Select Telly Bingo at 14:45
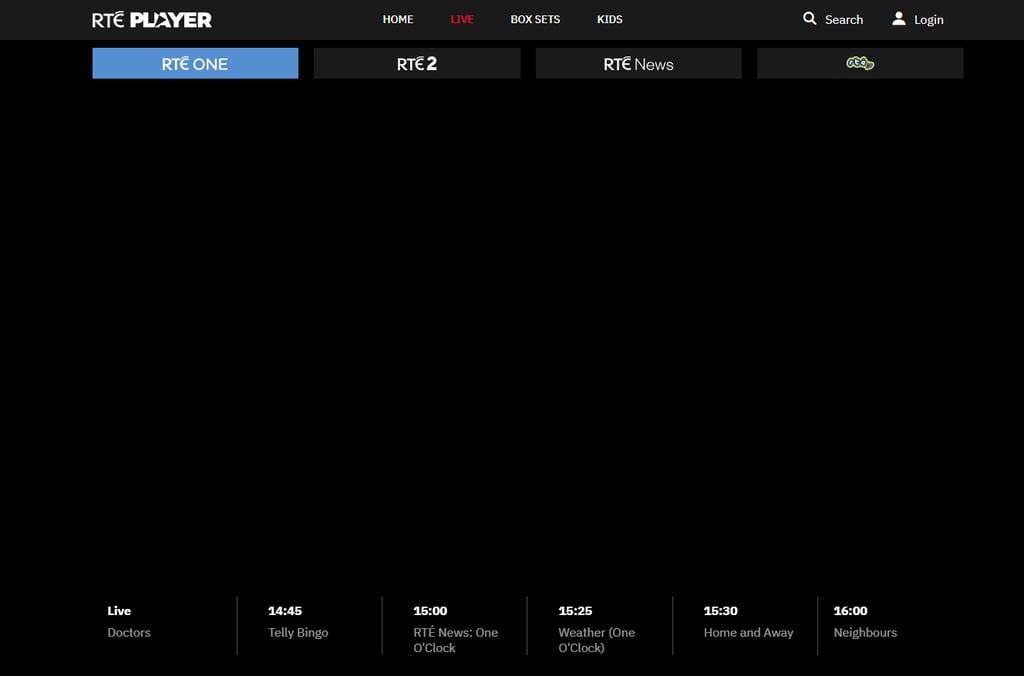This screenshot has width=1024, height=676. click(298, 632)
